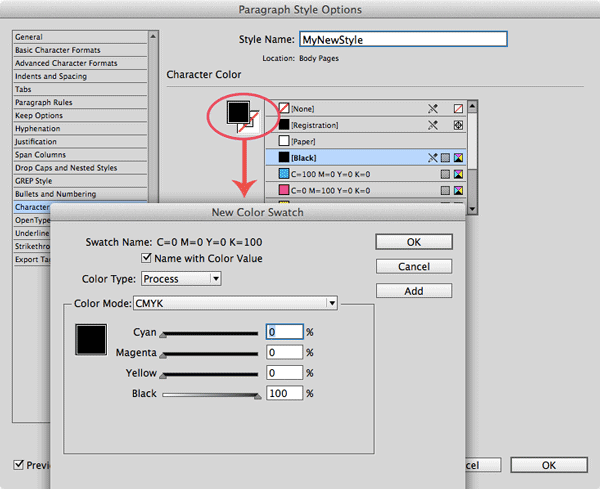Choose the magenta C=0 M=100 Y=0 K=0 swatch
Image resolution: width=600 pixels, height=489 pixels.
coord(366,191)
